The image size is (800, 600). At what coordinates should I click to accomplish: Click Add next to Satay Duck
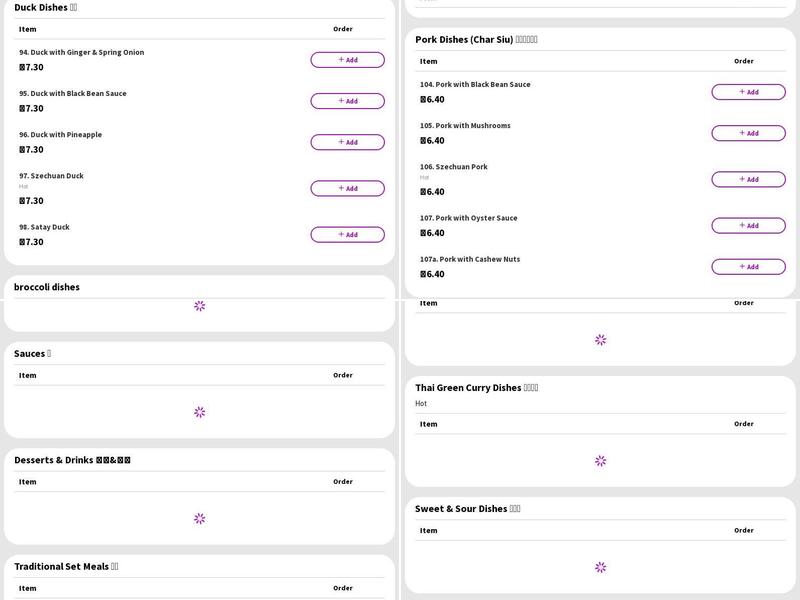pyautogui.click(x=347, y=235)
